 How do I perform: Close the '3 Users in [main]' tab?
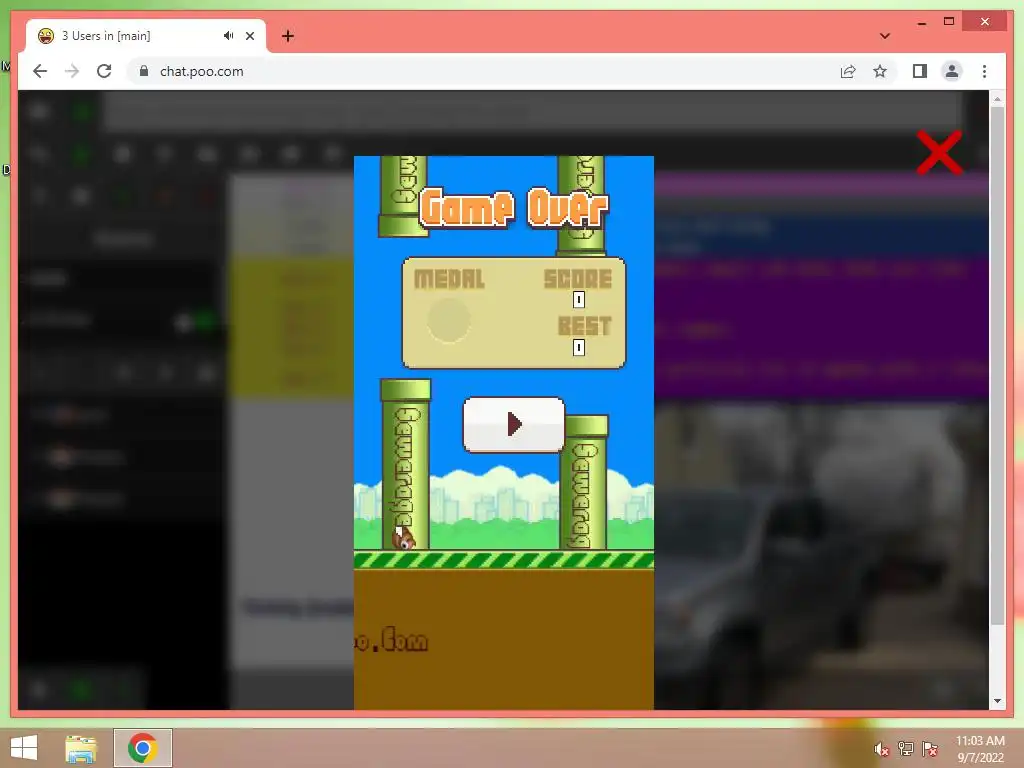point(249,36)
